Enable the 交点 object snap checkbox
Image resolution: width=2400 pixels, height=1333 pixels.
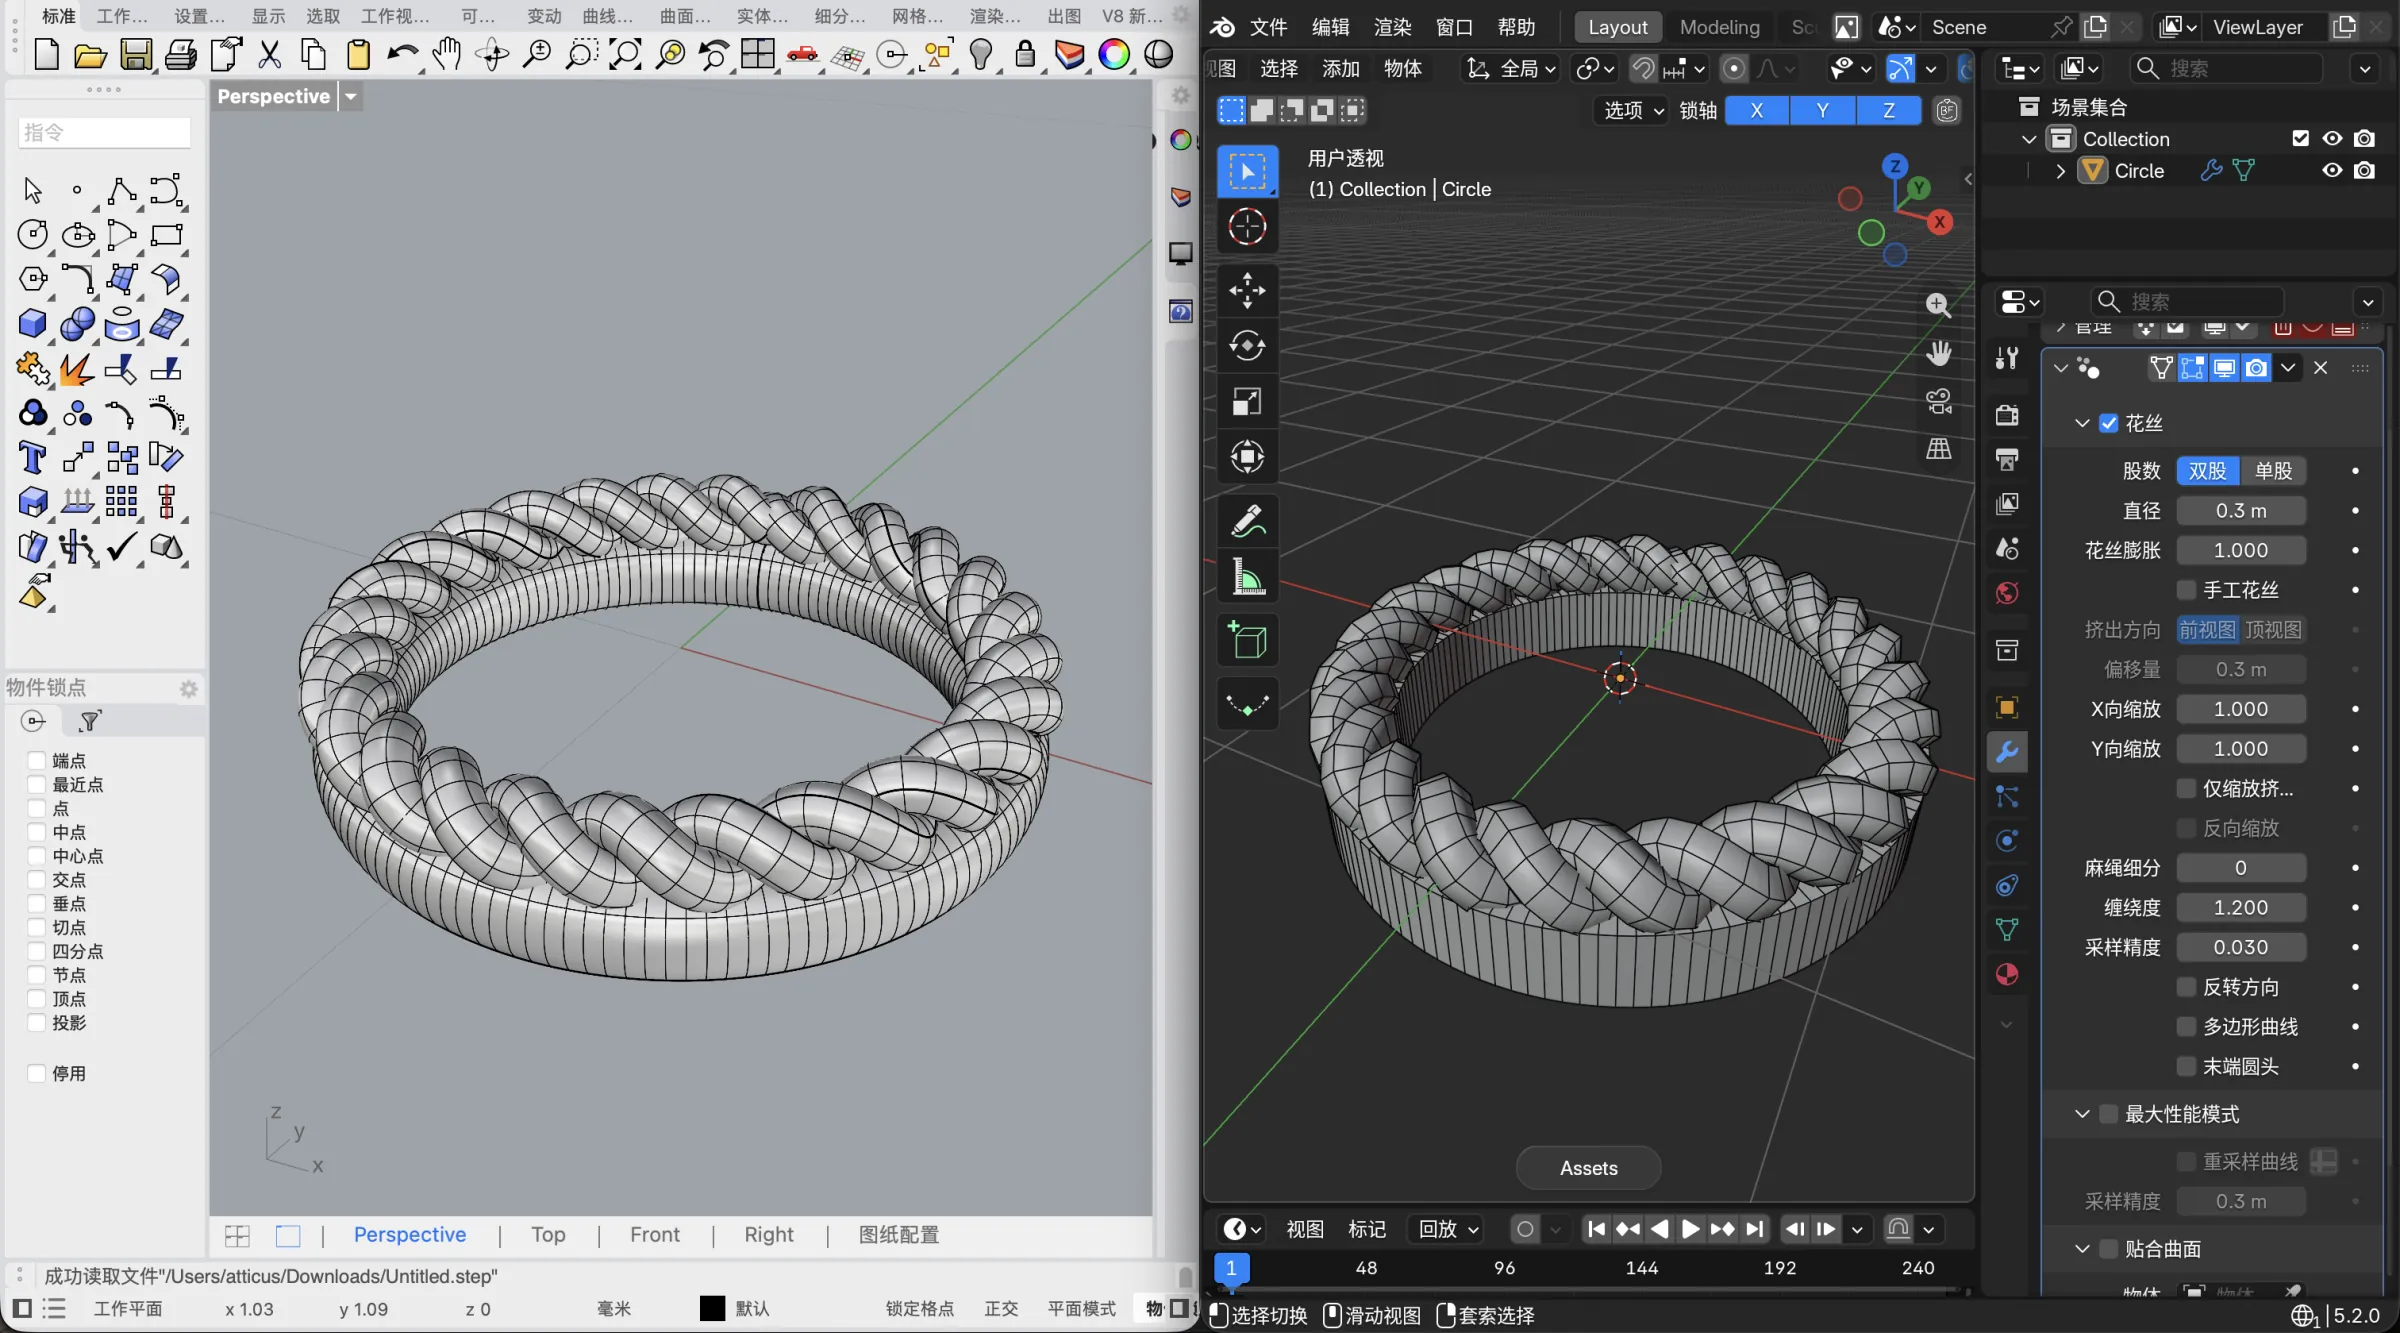[37, 880]
